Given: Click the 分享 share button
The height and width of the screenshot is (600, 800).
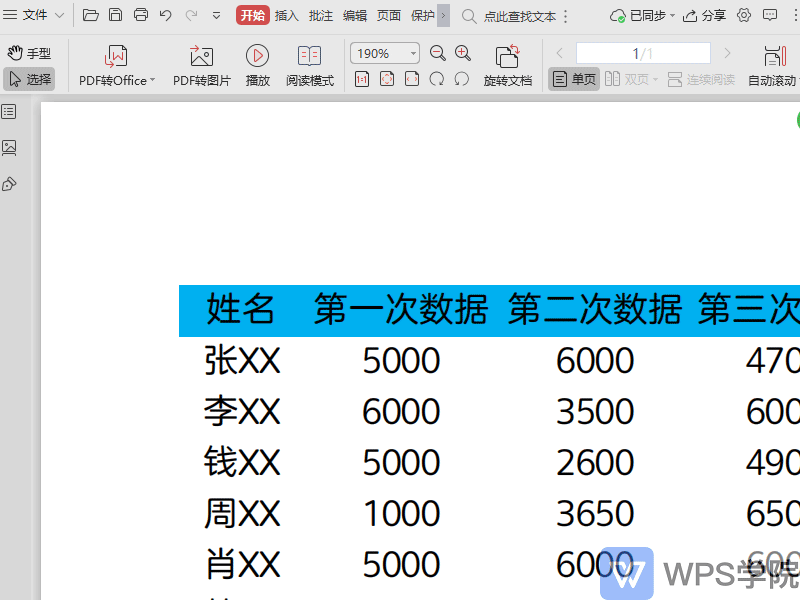Looking at the screenshot, I should (705, 16).
